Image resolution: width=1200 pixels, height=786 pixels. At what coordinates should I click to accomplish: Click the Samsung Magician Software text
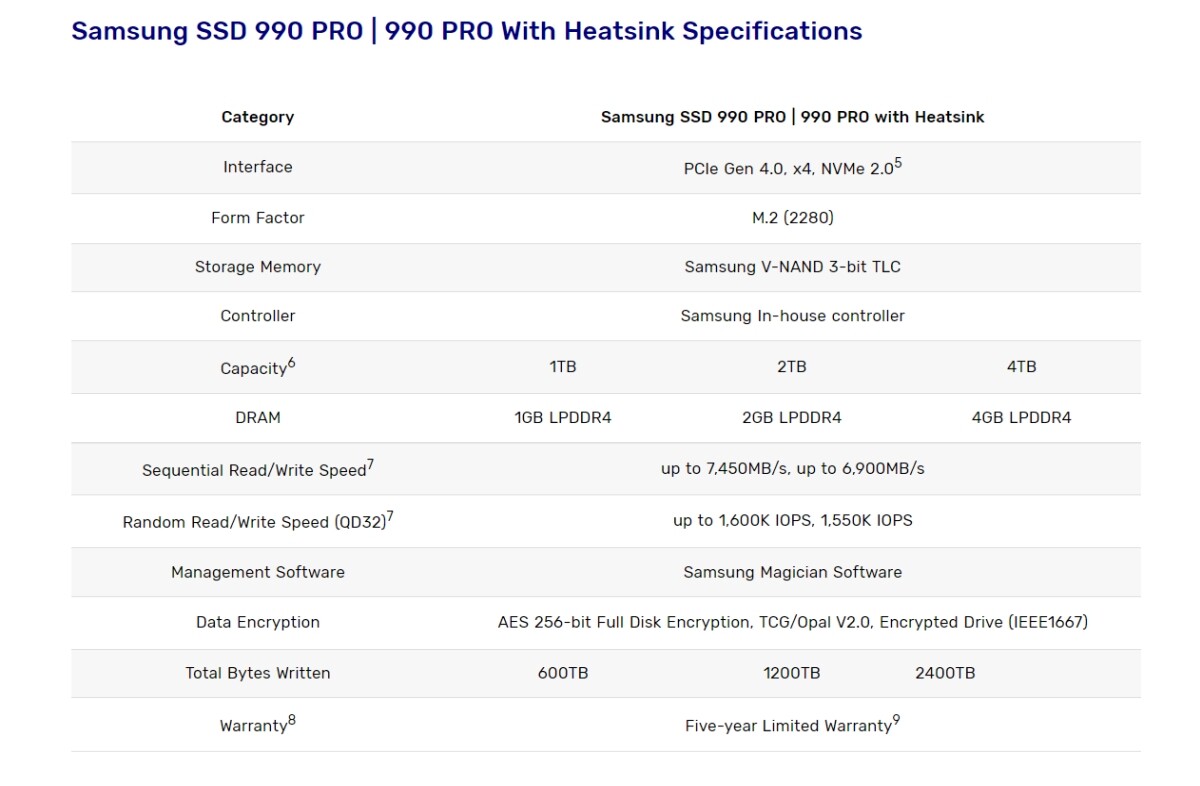tap(792, 572)
